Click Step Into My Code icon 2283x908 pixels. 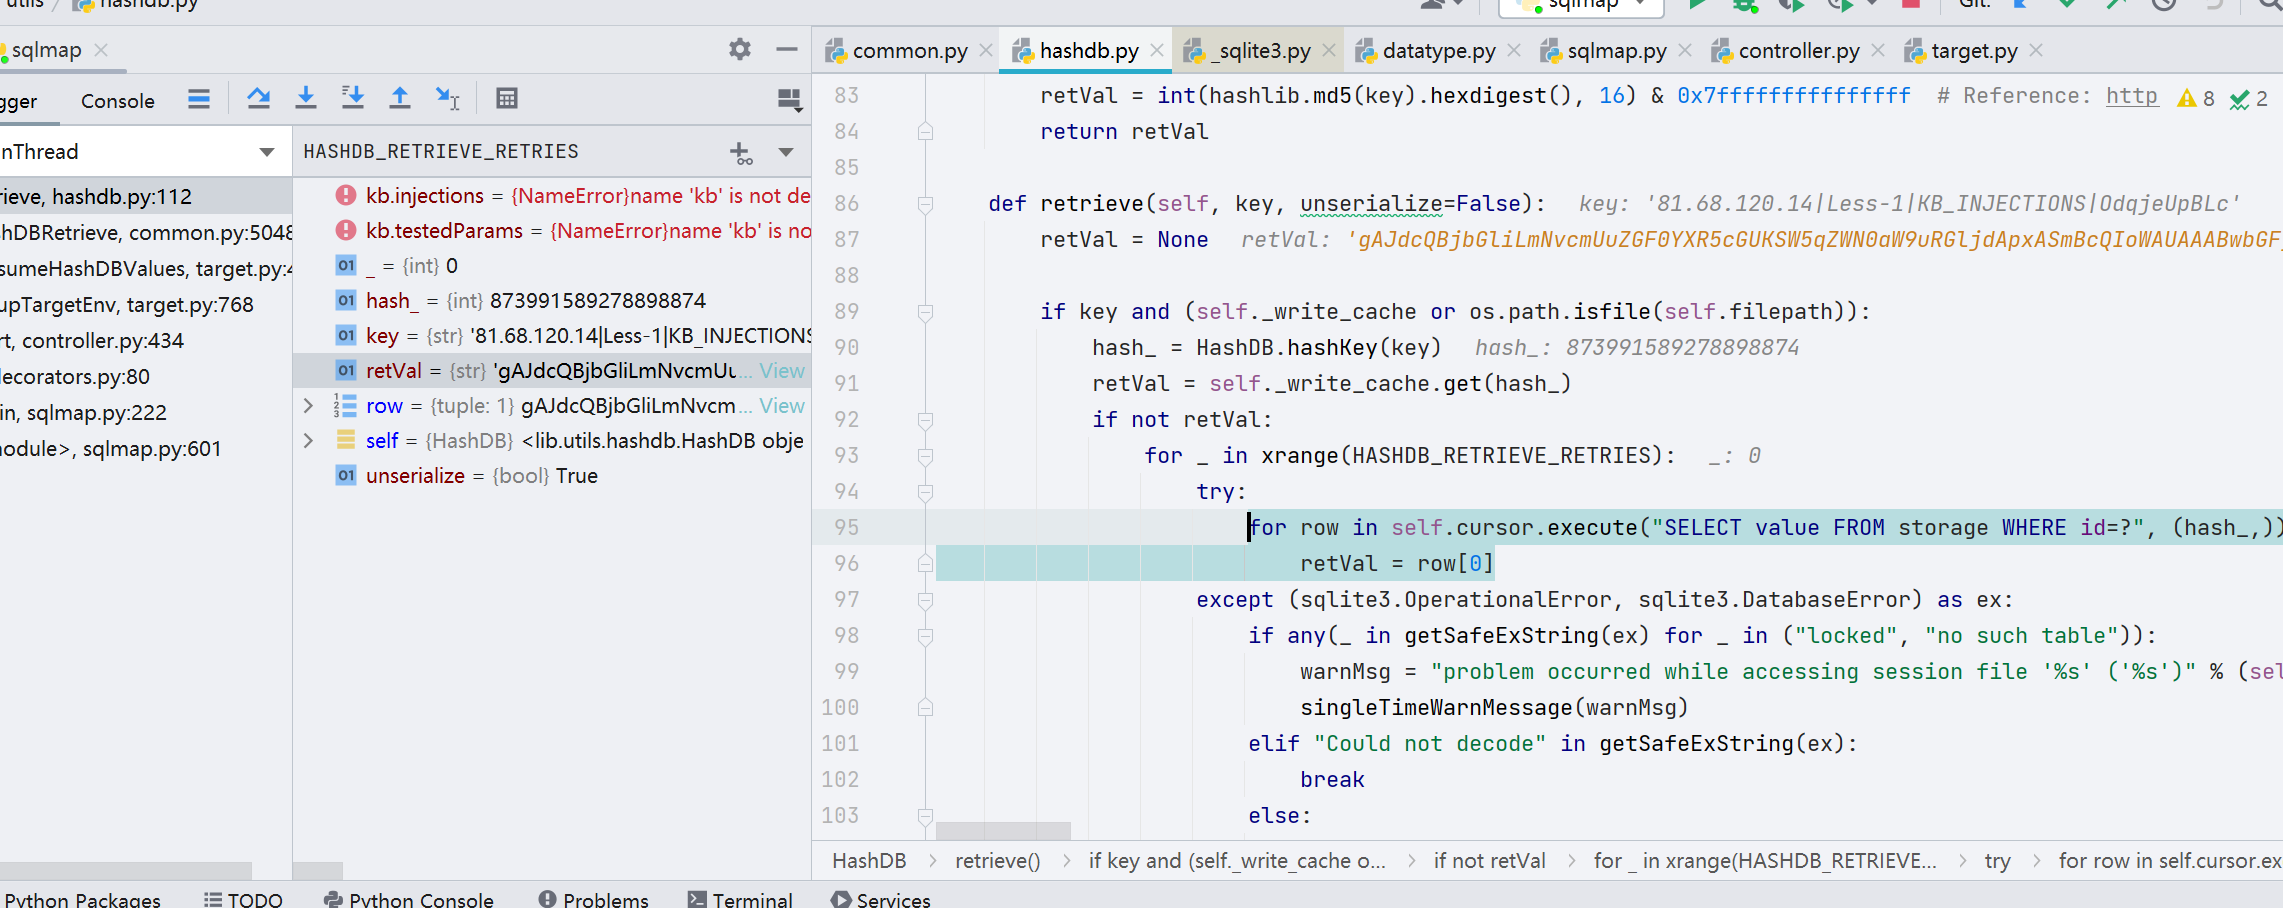point(353,98)
